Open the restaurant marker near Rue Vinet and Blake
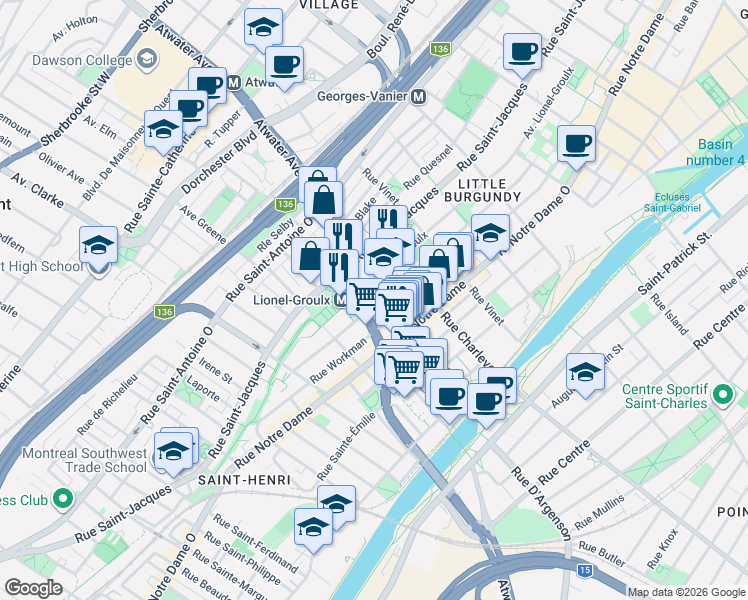 click(x=388, y=220)
